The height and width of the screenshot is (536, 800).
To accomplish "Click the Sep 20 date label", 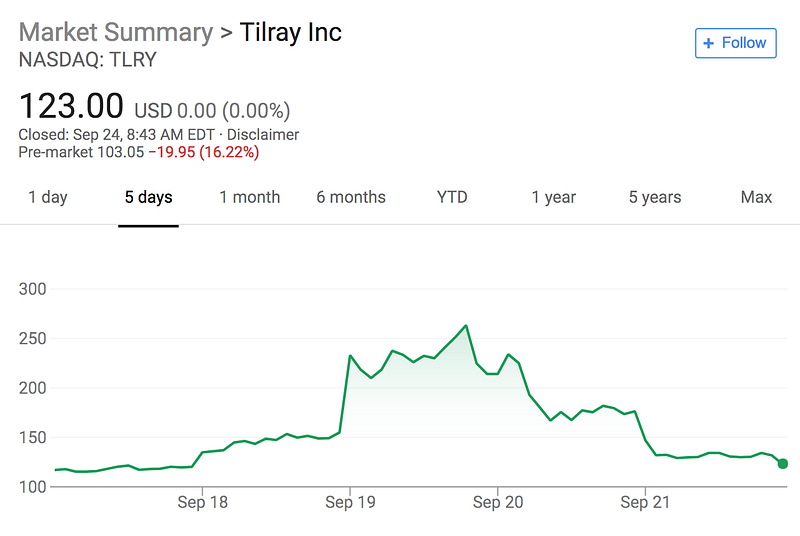I will tap(499, 503).
